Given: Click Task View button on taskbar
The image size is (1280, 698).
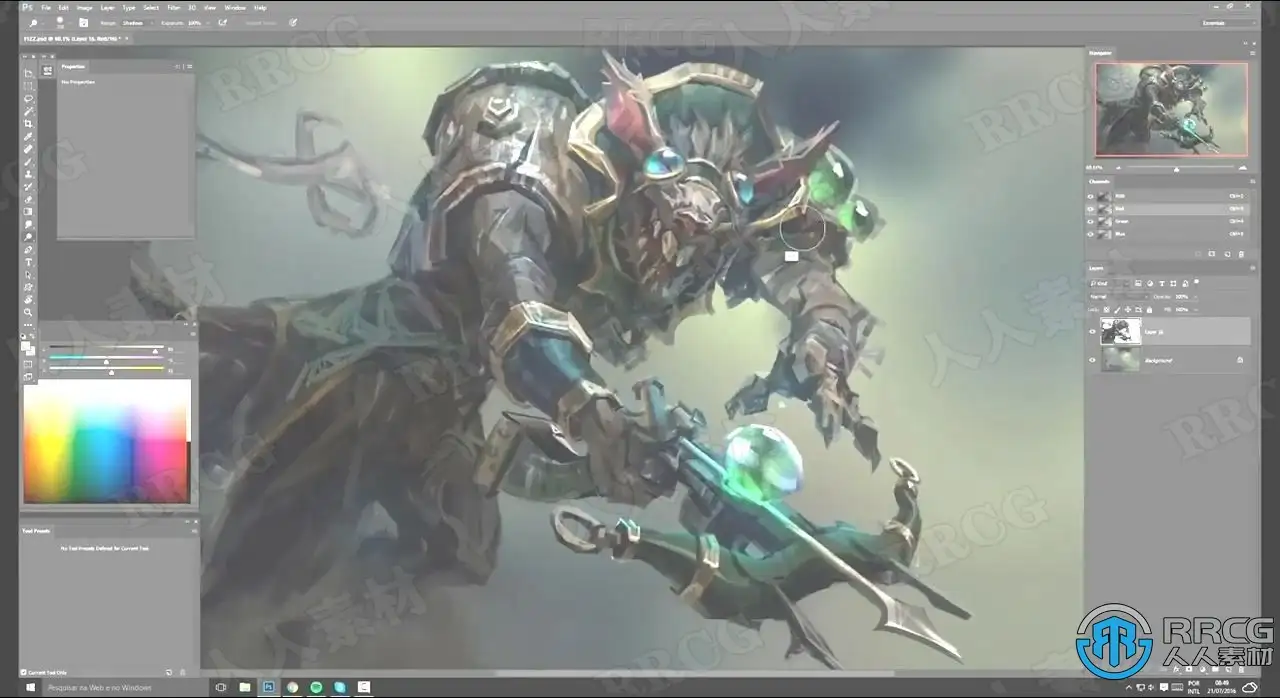Looking at the screenshot, I should click(x=221, y=687).
